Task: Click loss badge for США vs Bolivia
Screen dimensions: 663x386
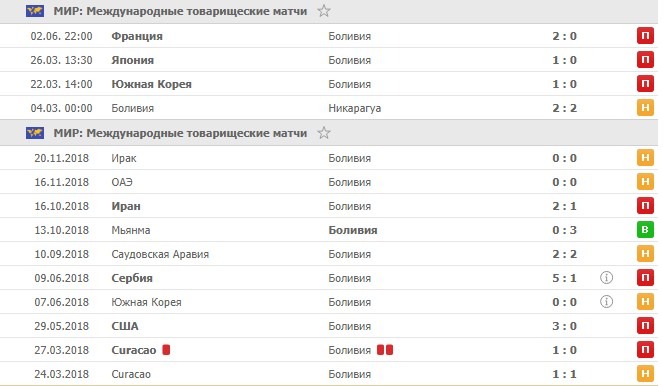Action: pyautogui.click(x=645, y=326)
